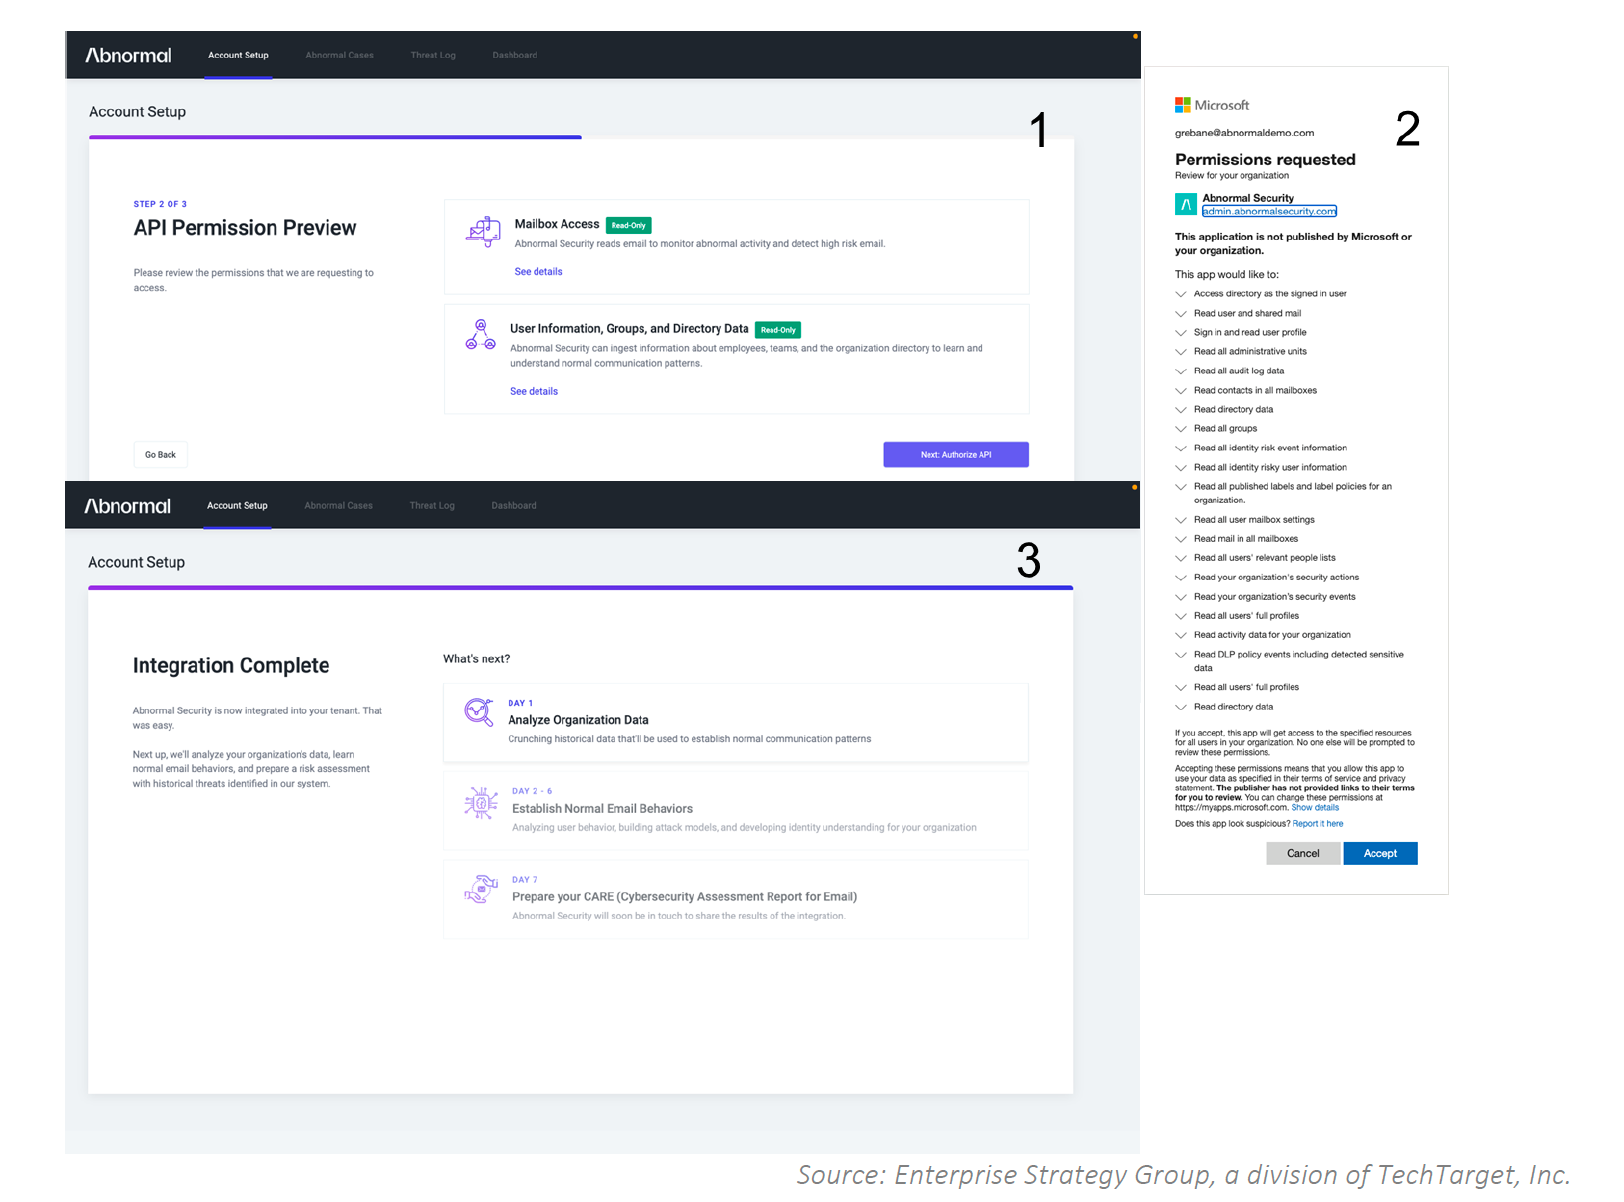Click the STEP 2 OF 3 label
The height and width of the screenshot is (1202, 1624).
coord(160,204)
